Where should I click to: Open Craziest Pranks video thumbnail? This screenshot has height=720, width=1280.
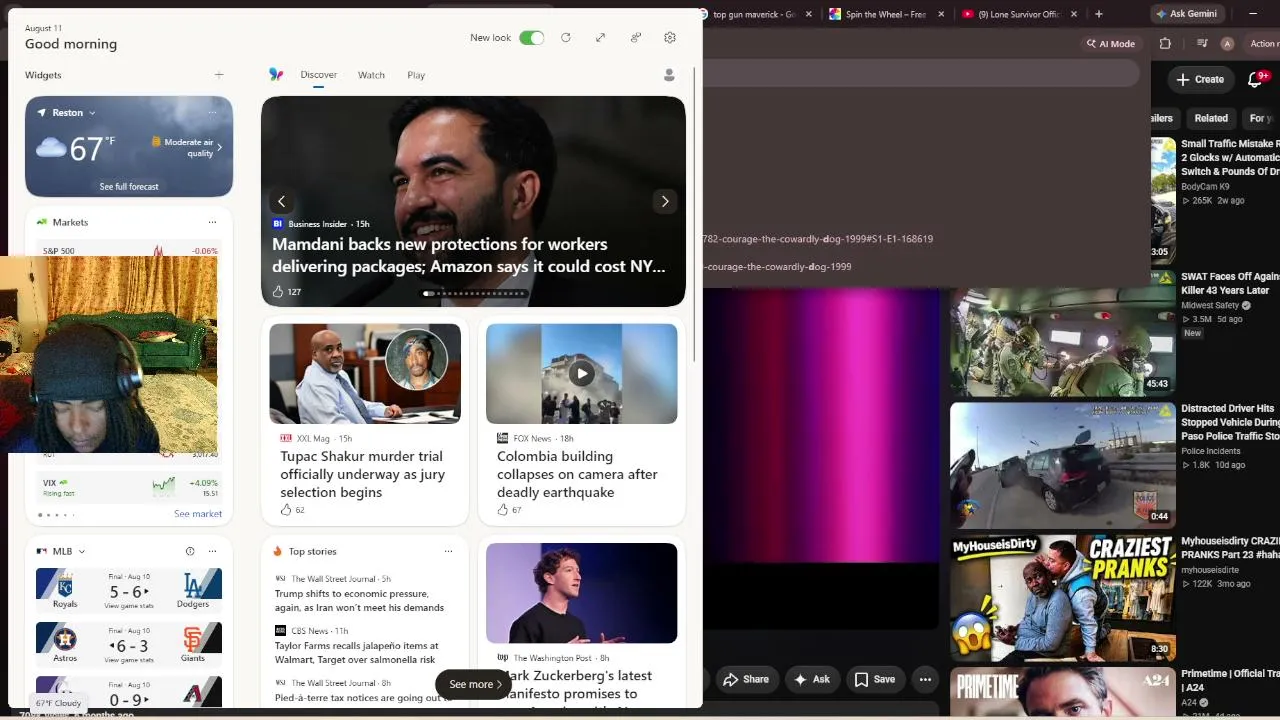click(1063, 598)
